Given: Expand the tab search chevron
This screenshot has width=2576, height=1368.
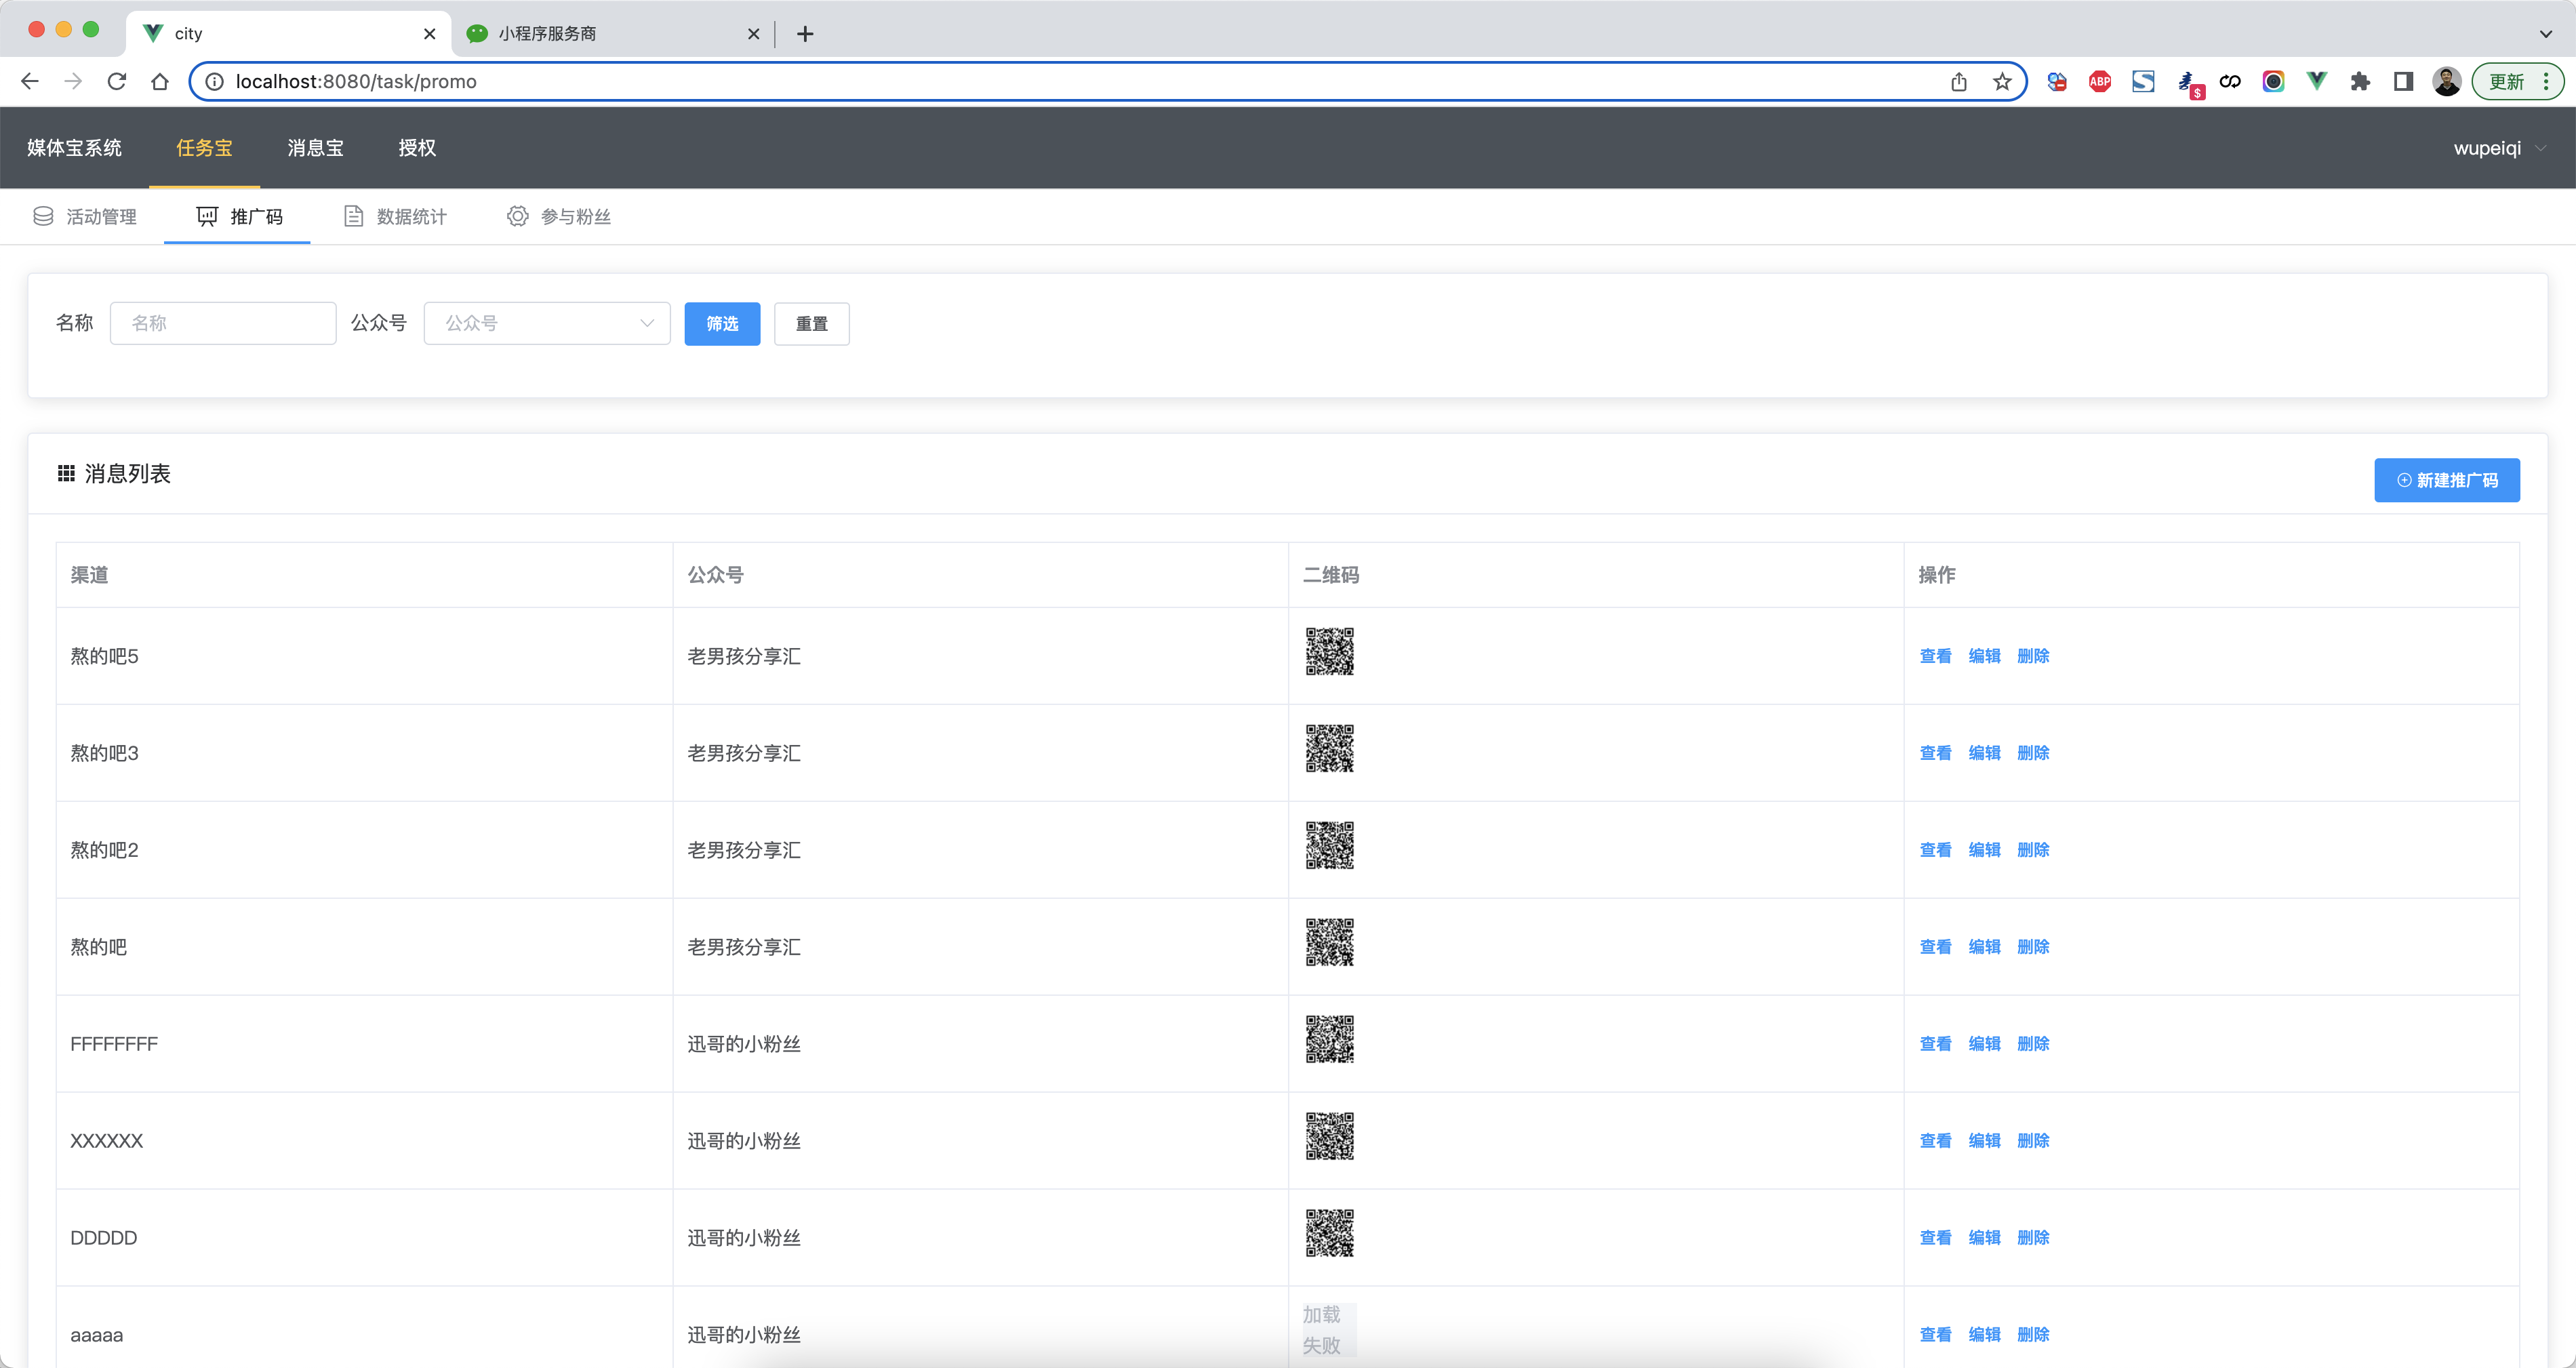Looking at the screenshot, I should (x=2545, y=33).
